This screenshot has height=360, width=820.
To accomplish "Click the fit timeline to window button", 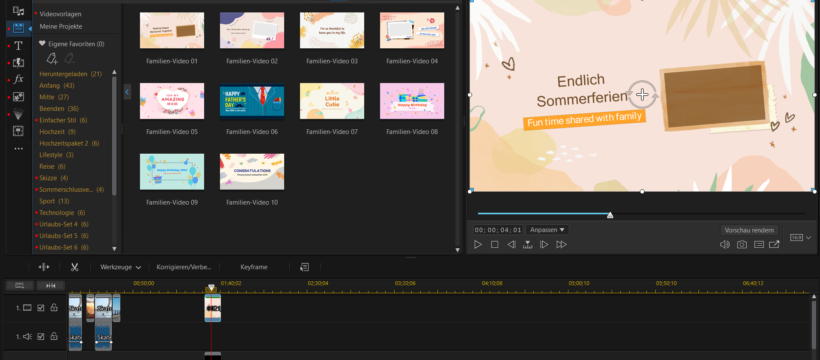I will click(x=51, y=286).
